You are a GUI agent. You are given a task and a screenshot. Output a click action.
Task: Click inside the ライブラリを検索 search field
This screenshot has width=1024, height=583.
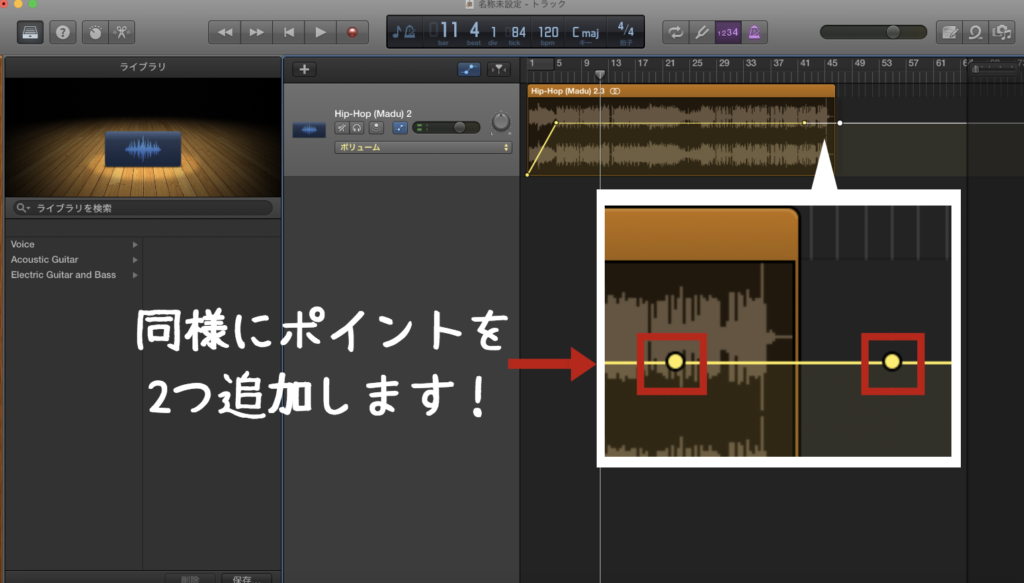click(150, 208)
